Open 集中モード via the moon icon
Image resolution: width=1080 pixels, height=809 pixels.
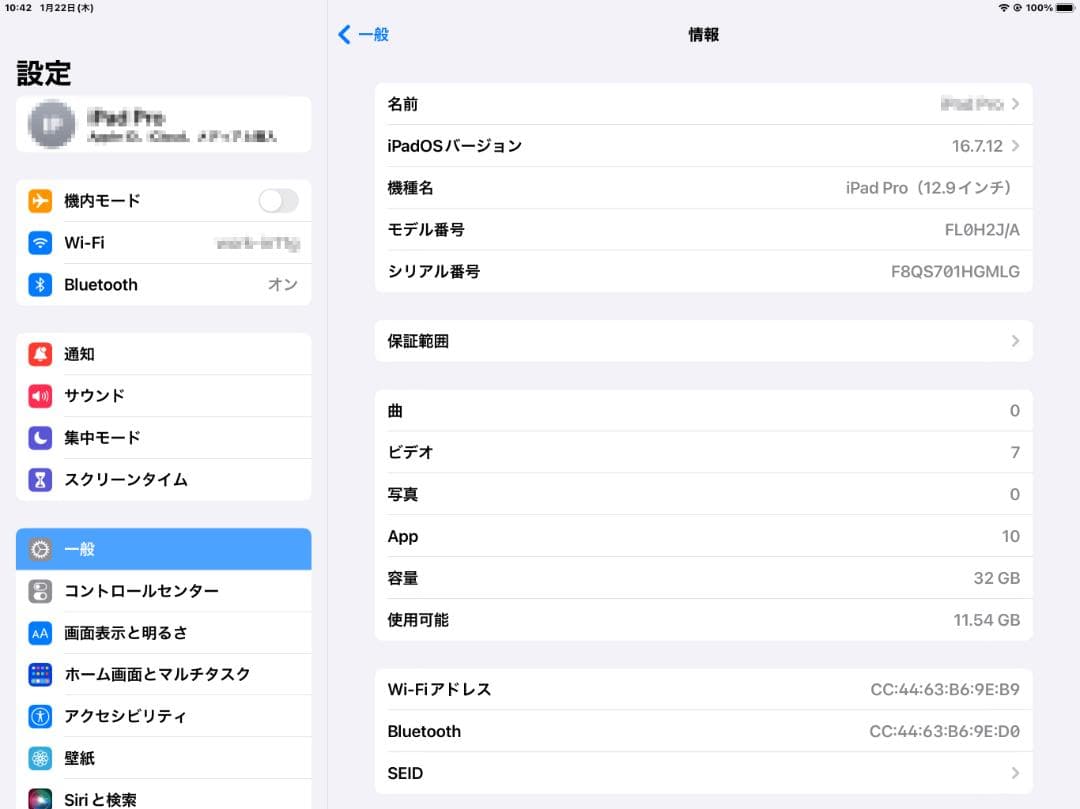point(40,437)
